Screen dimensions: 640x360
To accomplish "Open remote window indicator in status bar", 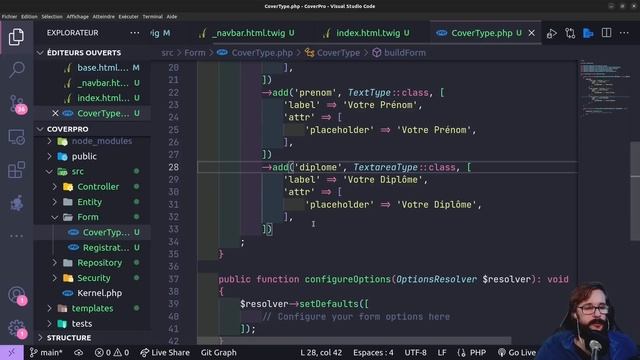I will click(11, 352).
